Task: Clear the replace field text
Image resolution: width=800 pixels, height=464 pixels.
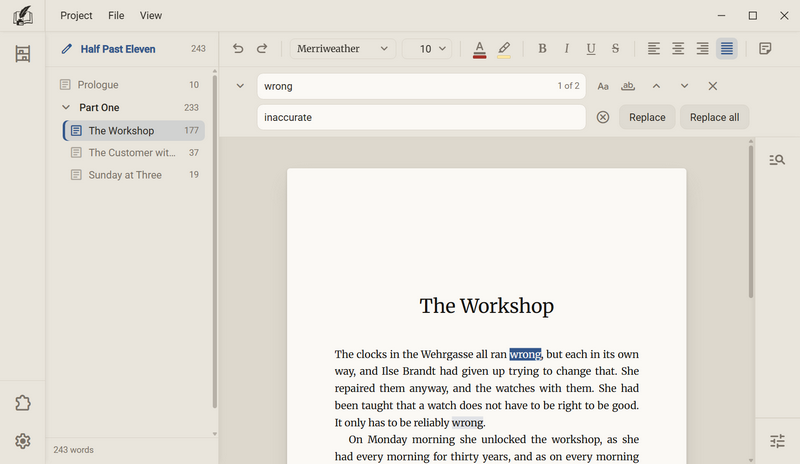Action: pos(603,117)
